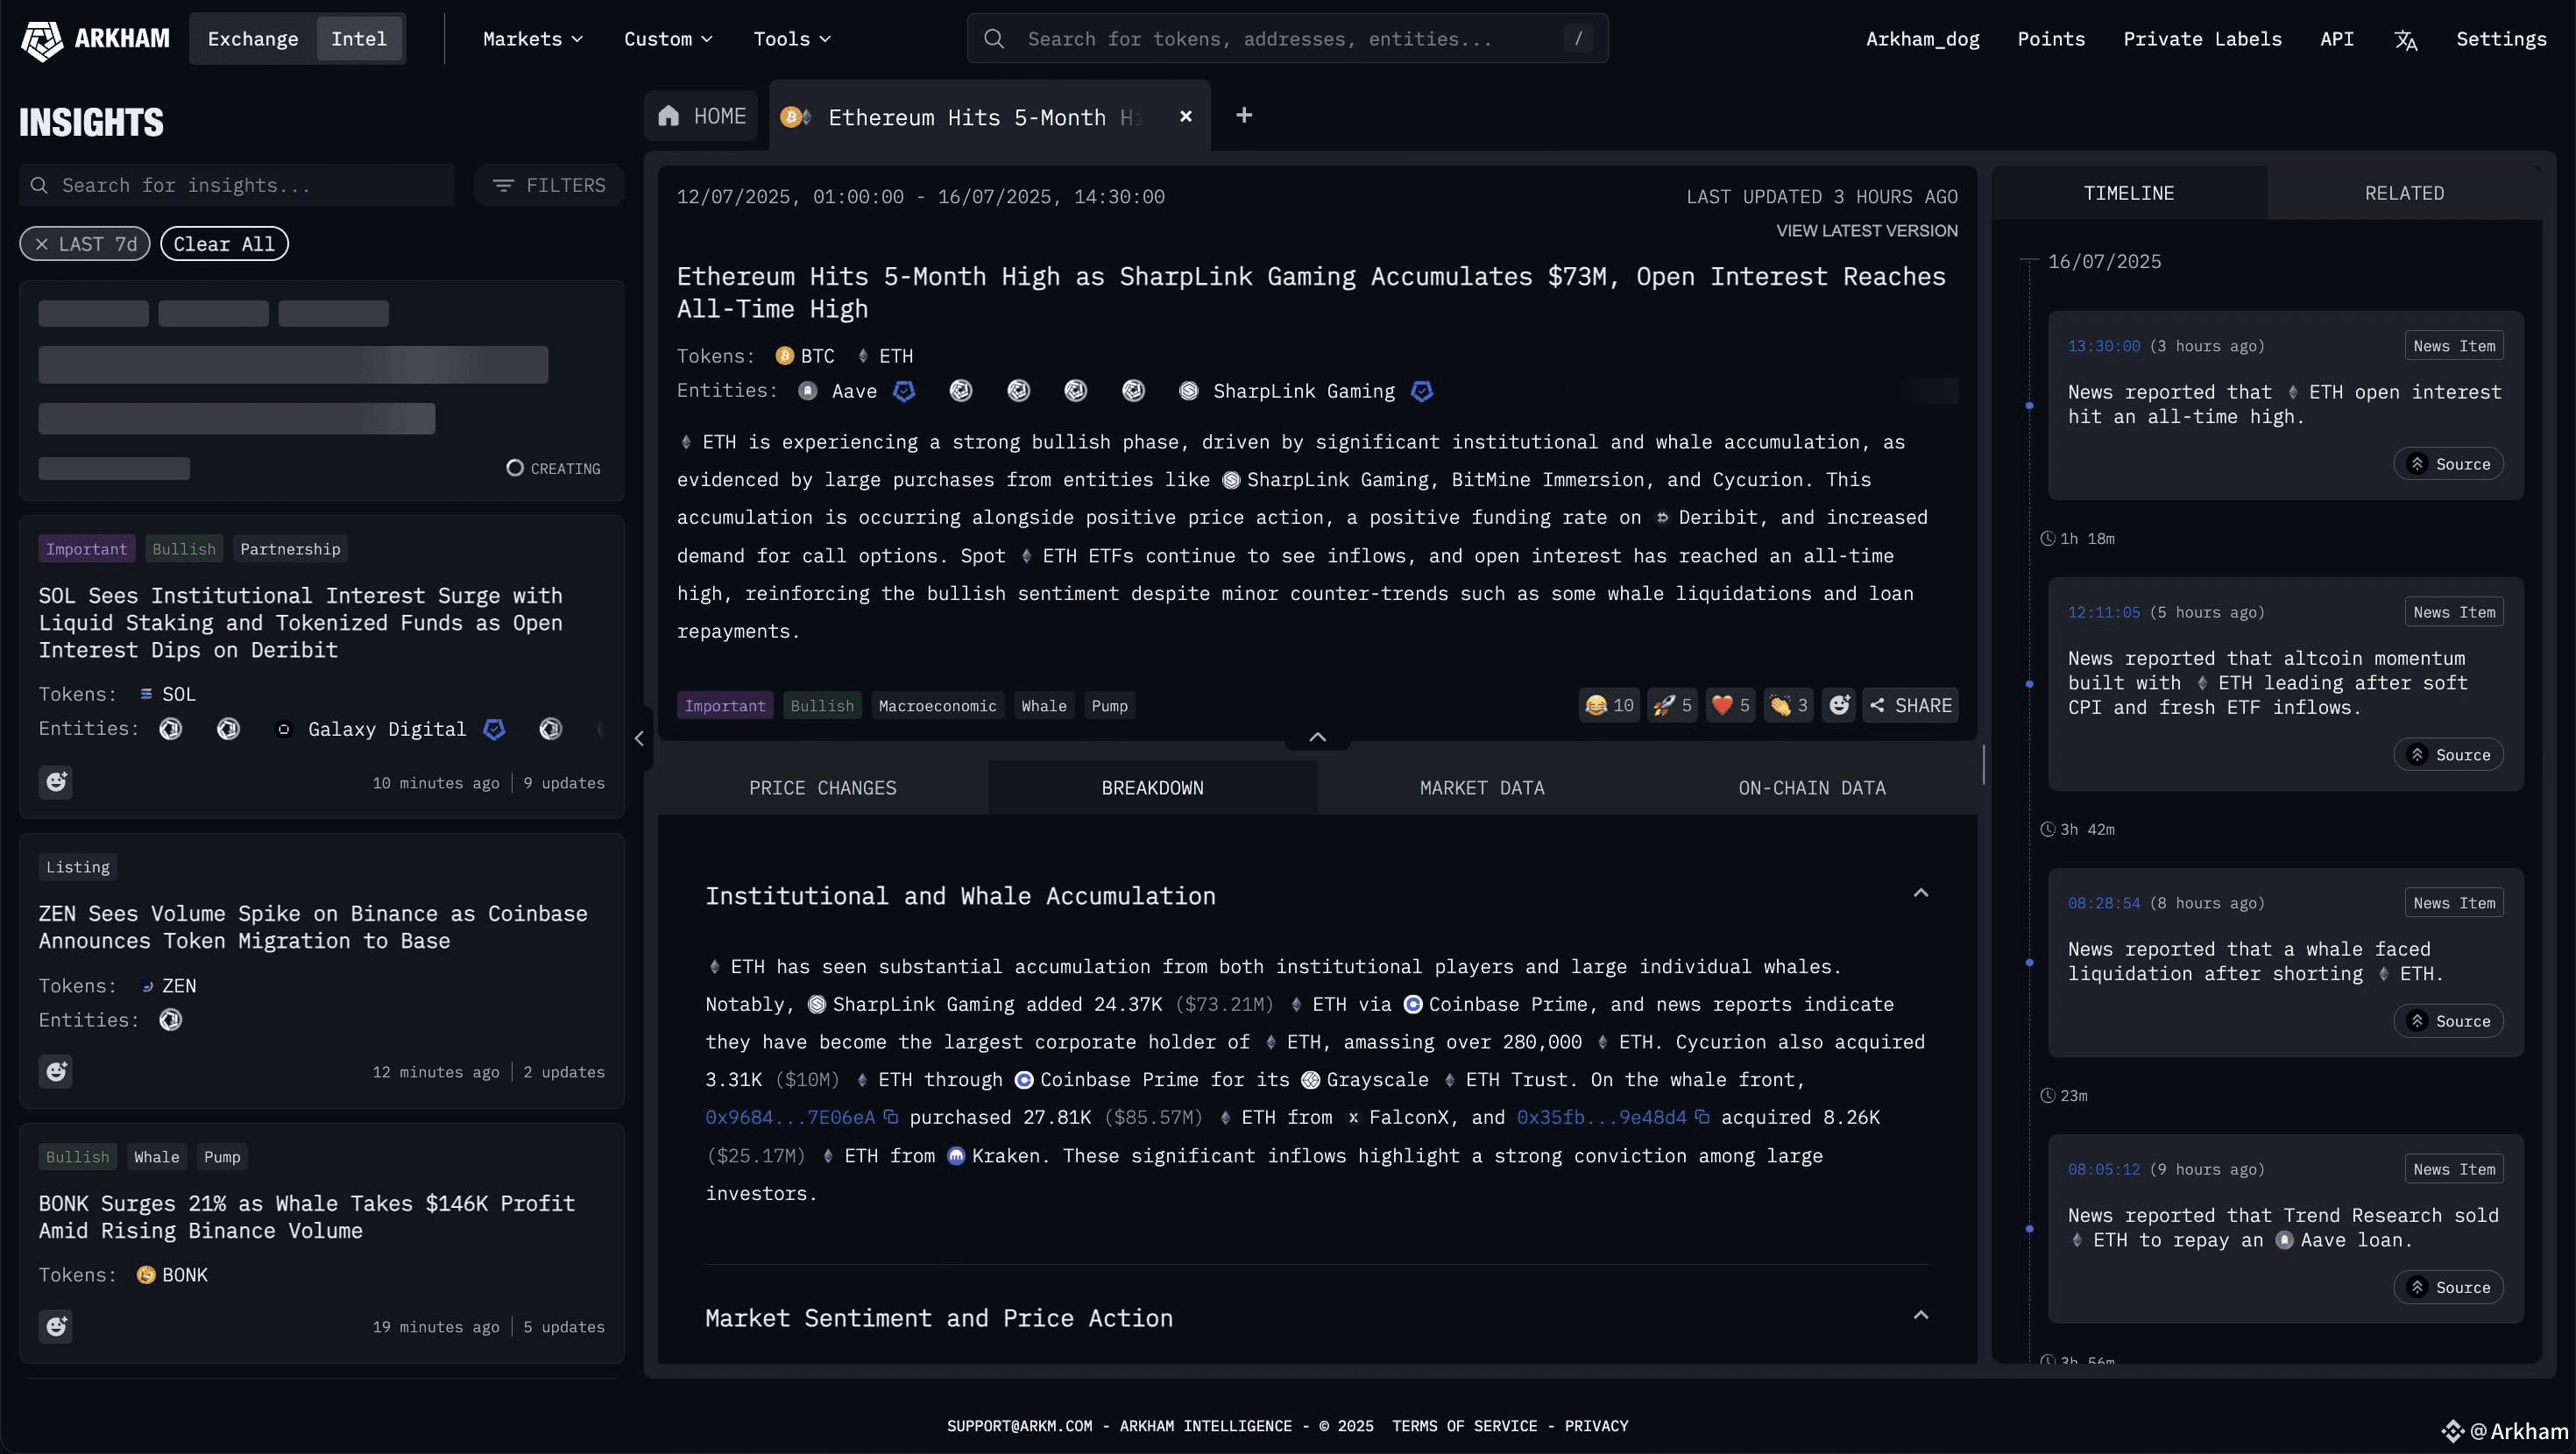Screen dimensions: 2576x1454
Task: Collapse Institutional and Whale Accumulation section
Action: [x=1920, y=893]
